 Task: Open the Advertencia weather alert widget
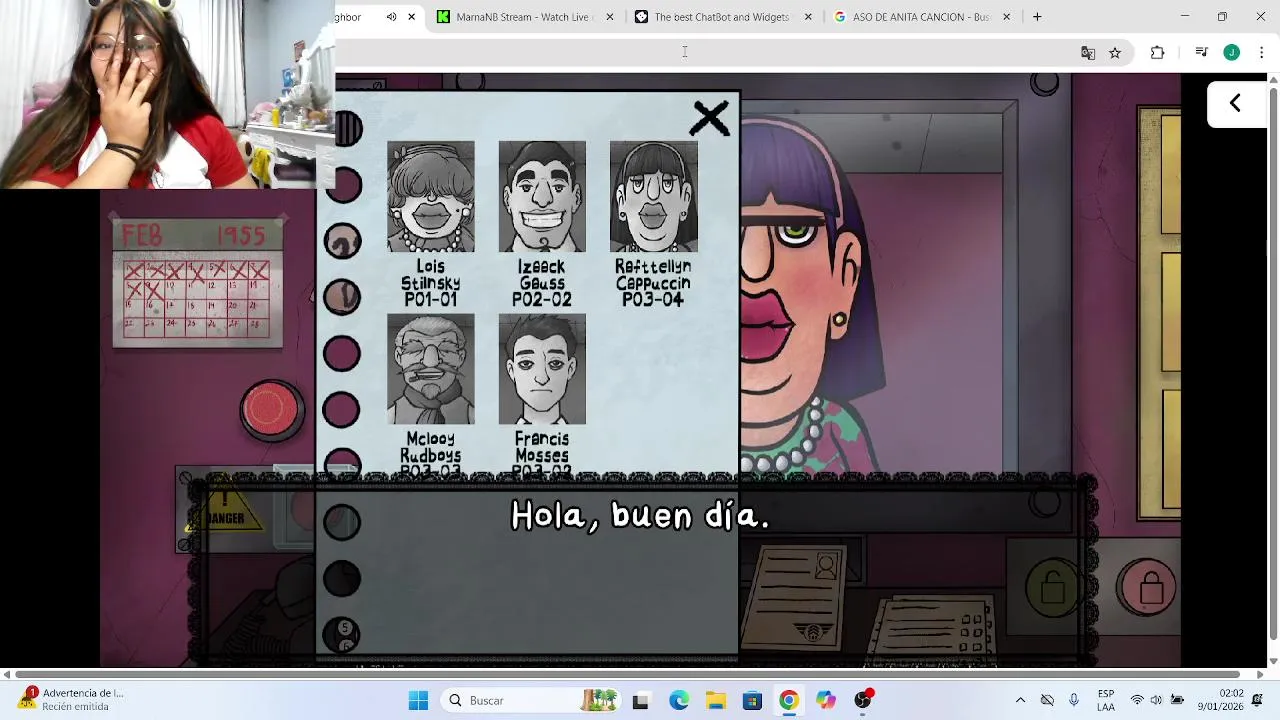coord(70,699)
